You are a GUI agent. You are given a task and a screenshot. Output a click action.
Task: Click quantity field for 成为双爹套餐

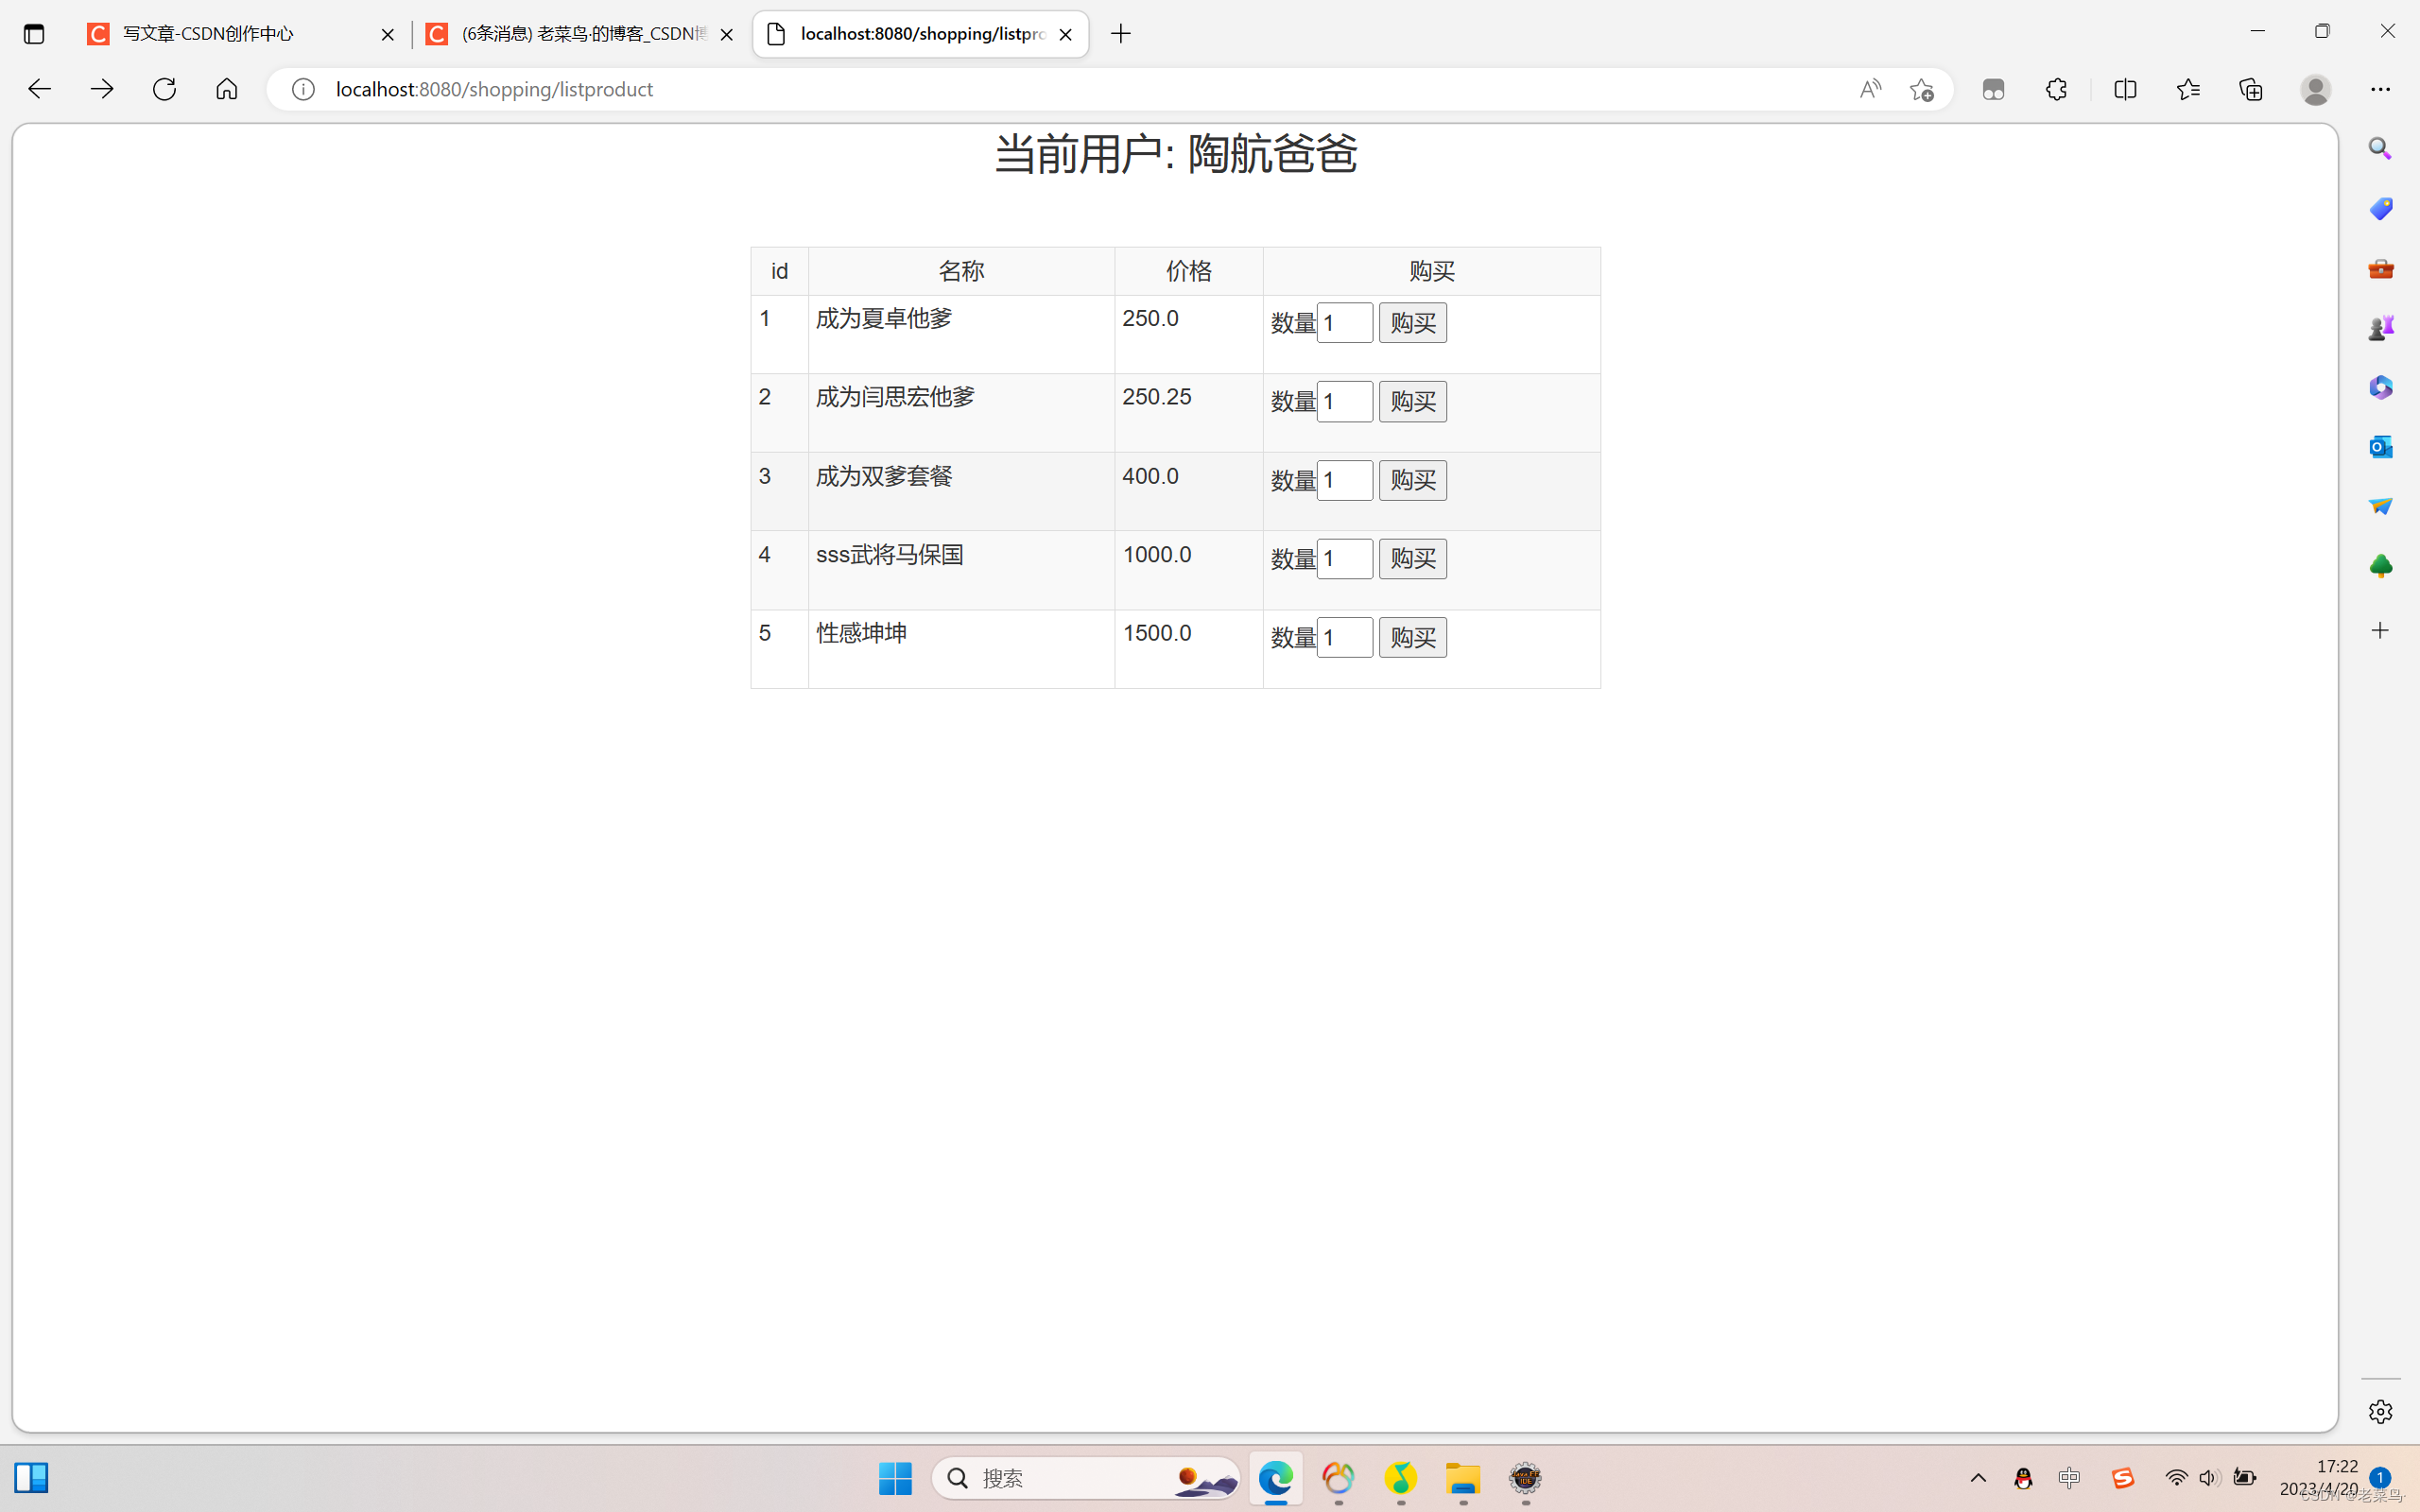tap(1344, 480)
